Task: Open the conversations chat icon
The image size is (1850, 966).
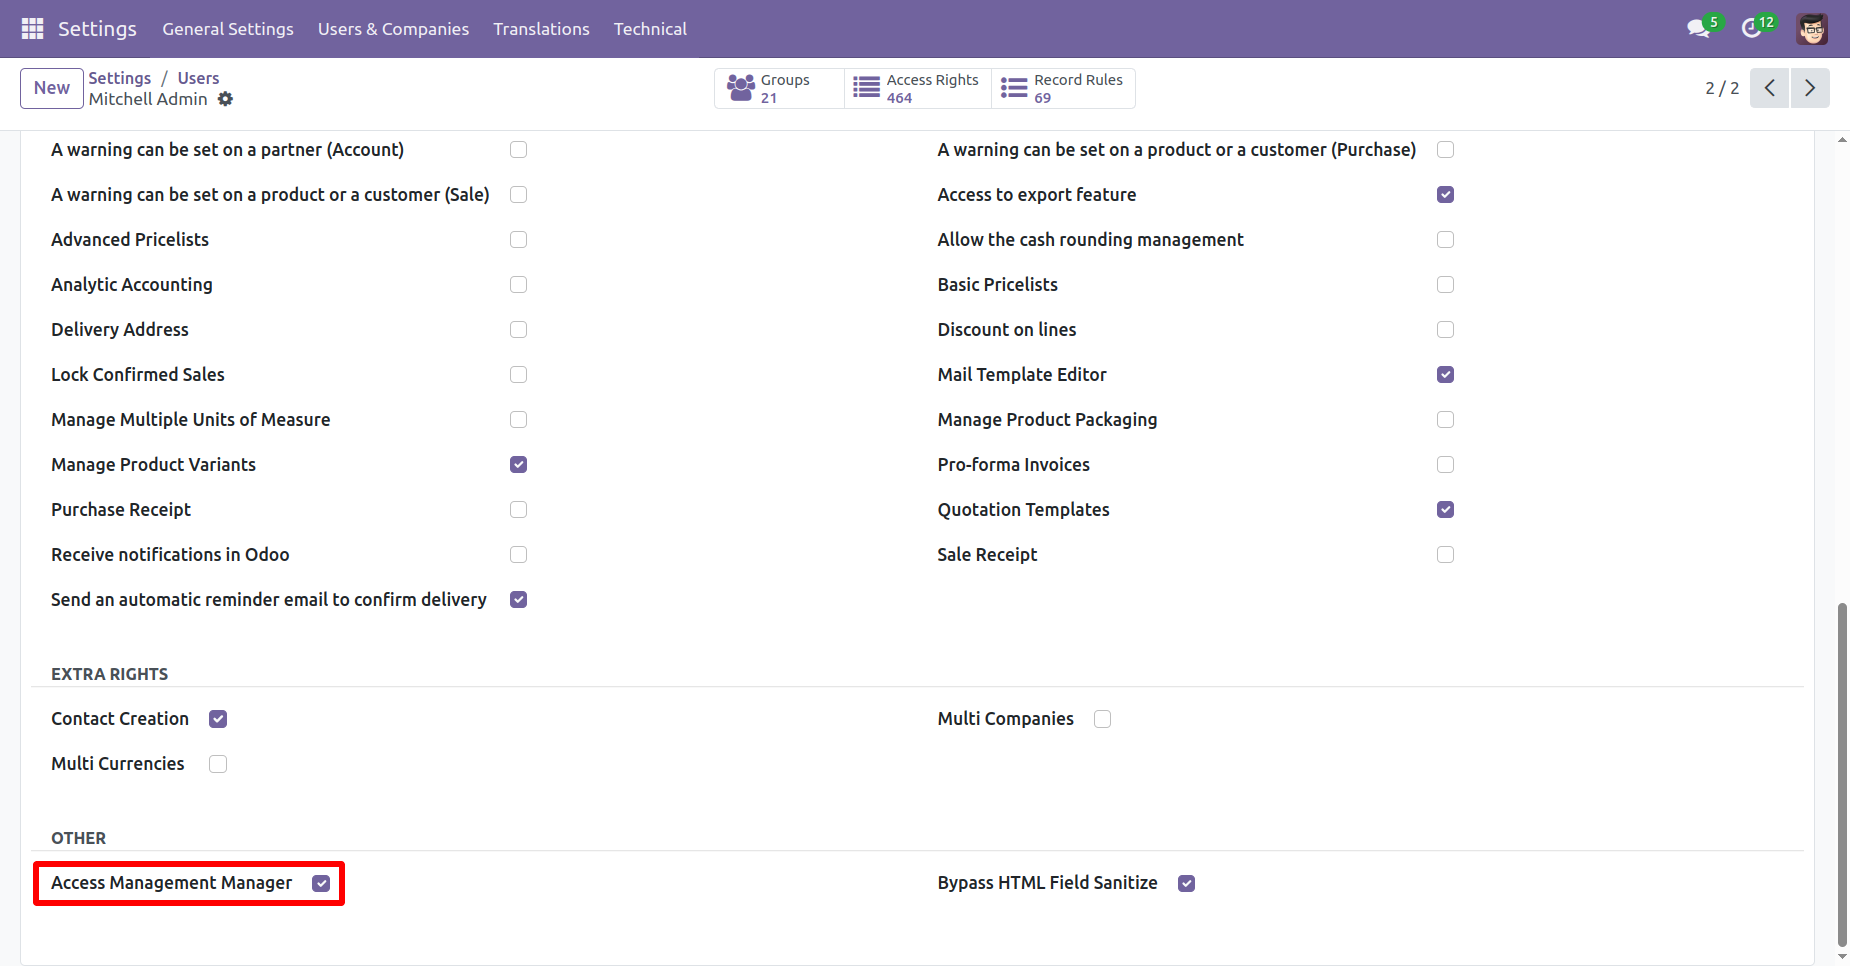Action: coord(1698,29)
